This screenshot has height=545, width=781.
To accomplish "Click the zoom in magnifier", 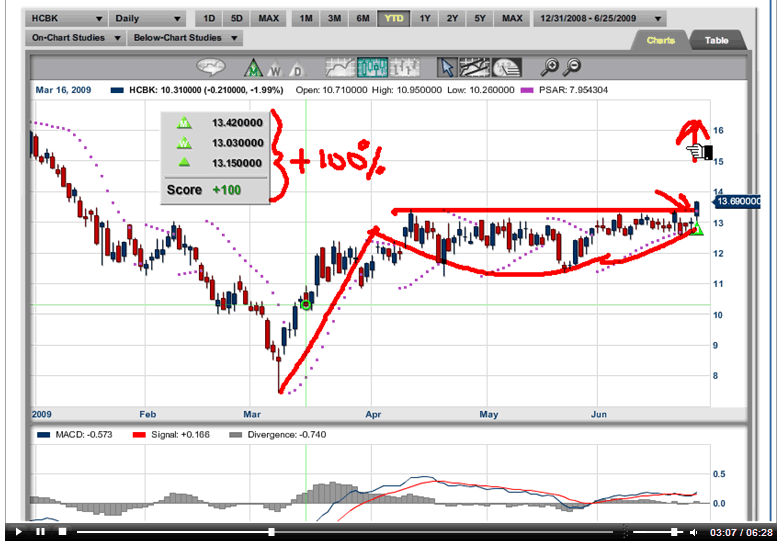I will pos(550,68).
